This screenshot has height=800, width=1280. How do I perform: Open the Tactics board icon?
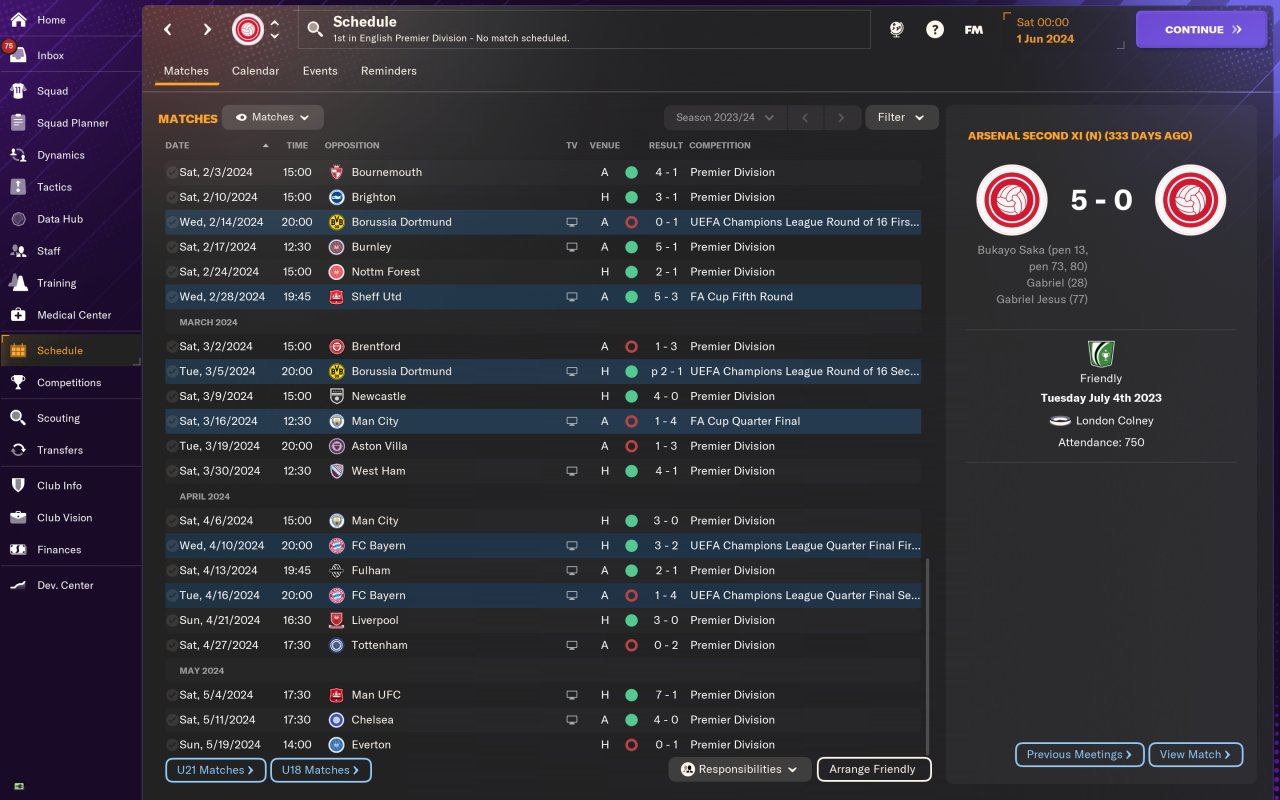tap(18, 187)
